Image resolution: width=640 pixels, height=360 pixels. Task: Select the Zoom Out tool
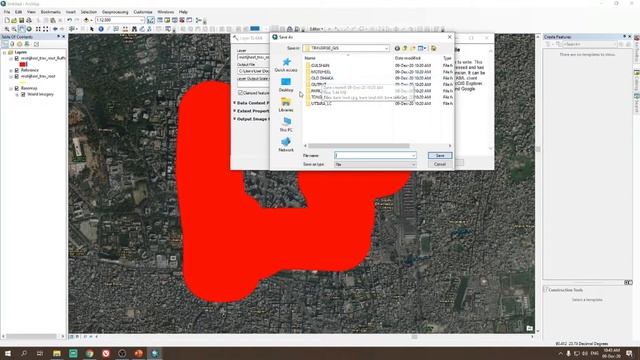point(14,29)
